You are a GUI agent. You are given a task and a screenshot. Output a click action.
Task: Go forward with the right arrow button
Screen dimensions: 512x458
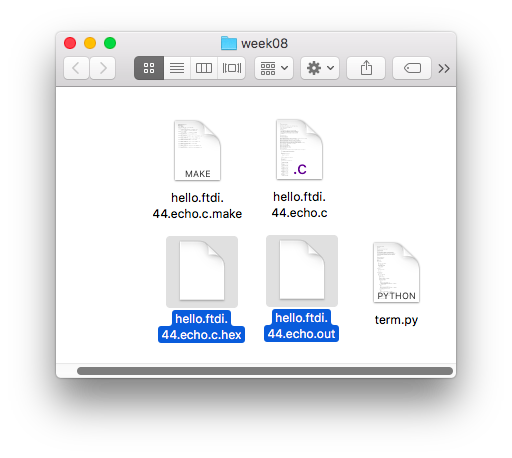coord(103,68)
